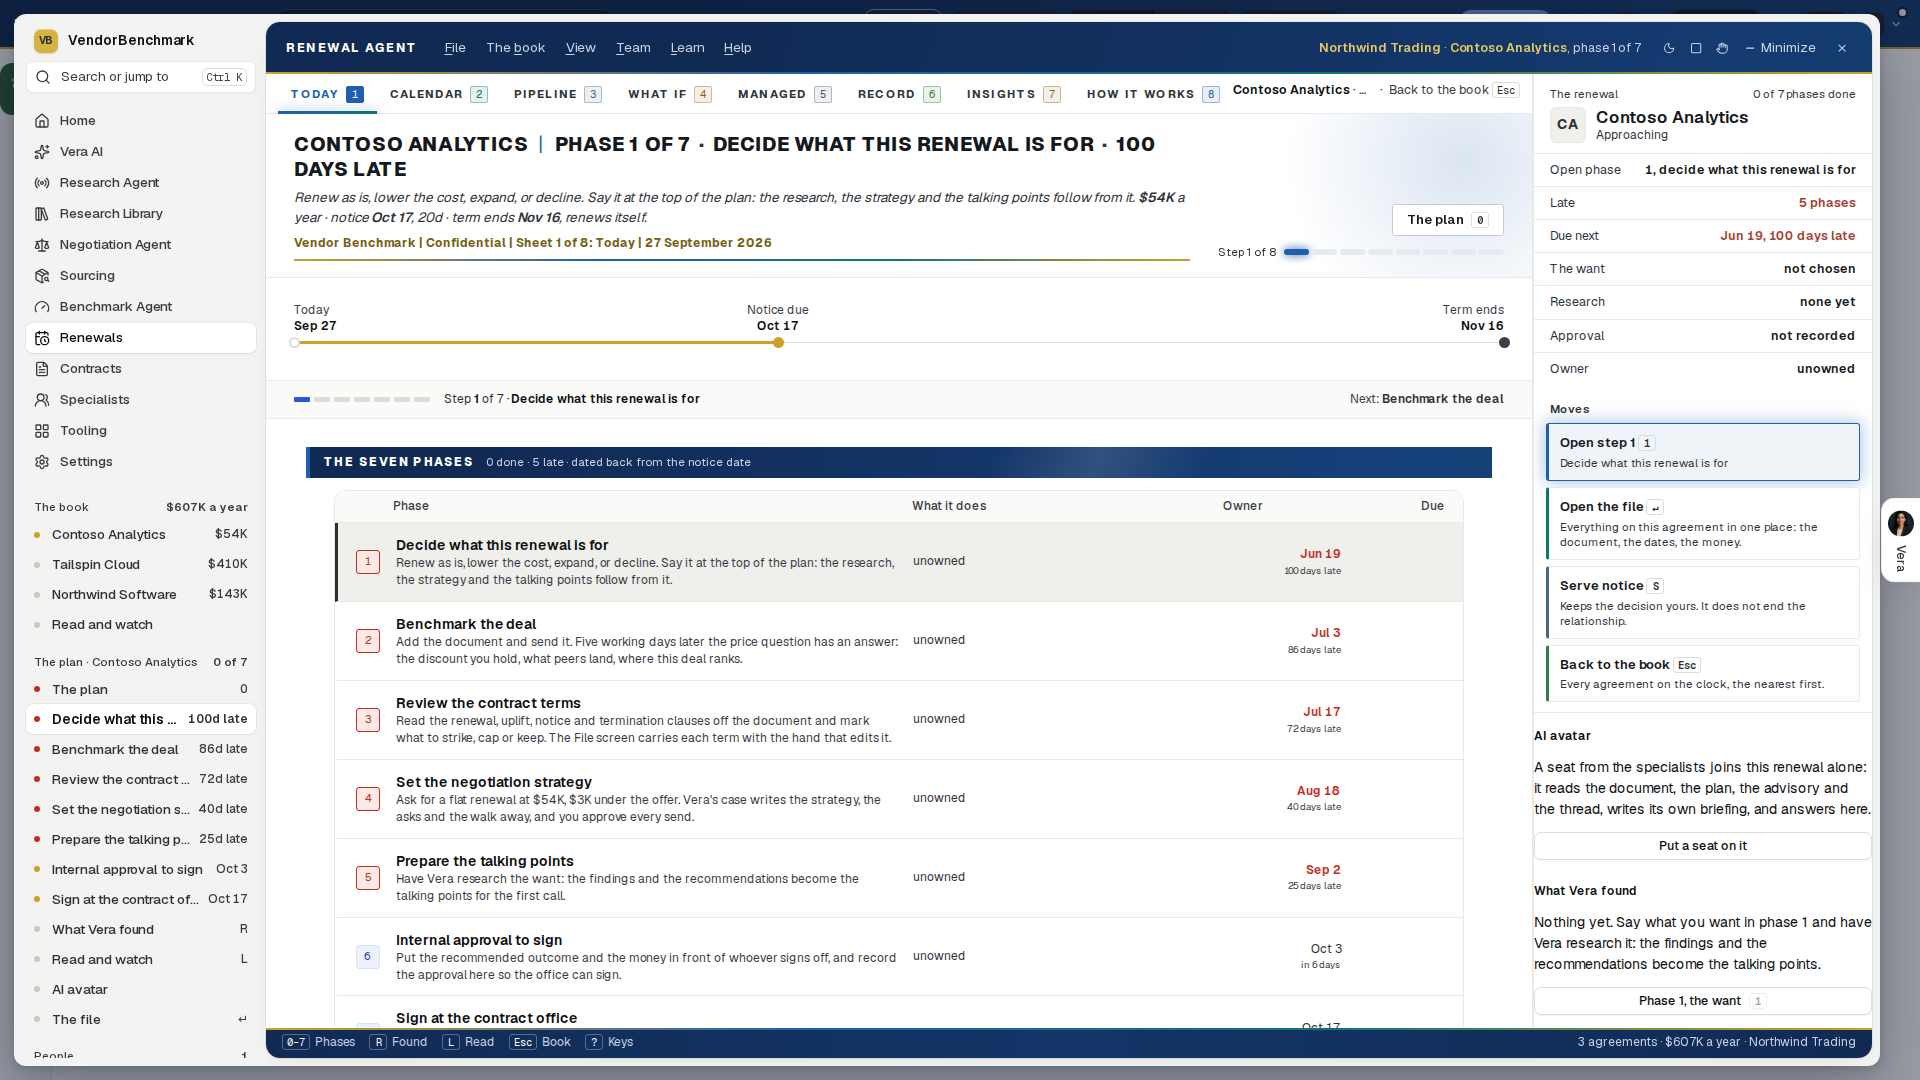Click the square window-mode icon
The image size is (1920, 1080).
point(1696,48)
